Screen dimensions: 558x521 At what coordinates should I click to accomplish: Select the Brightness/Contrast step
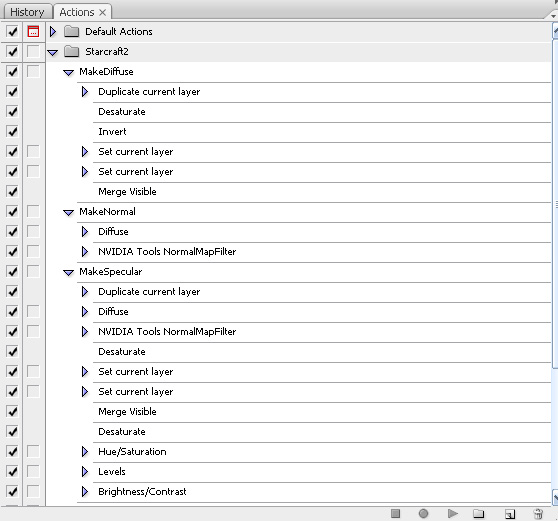tap(142, 491)
